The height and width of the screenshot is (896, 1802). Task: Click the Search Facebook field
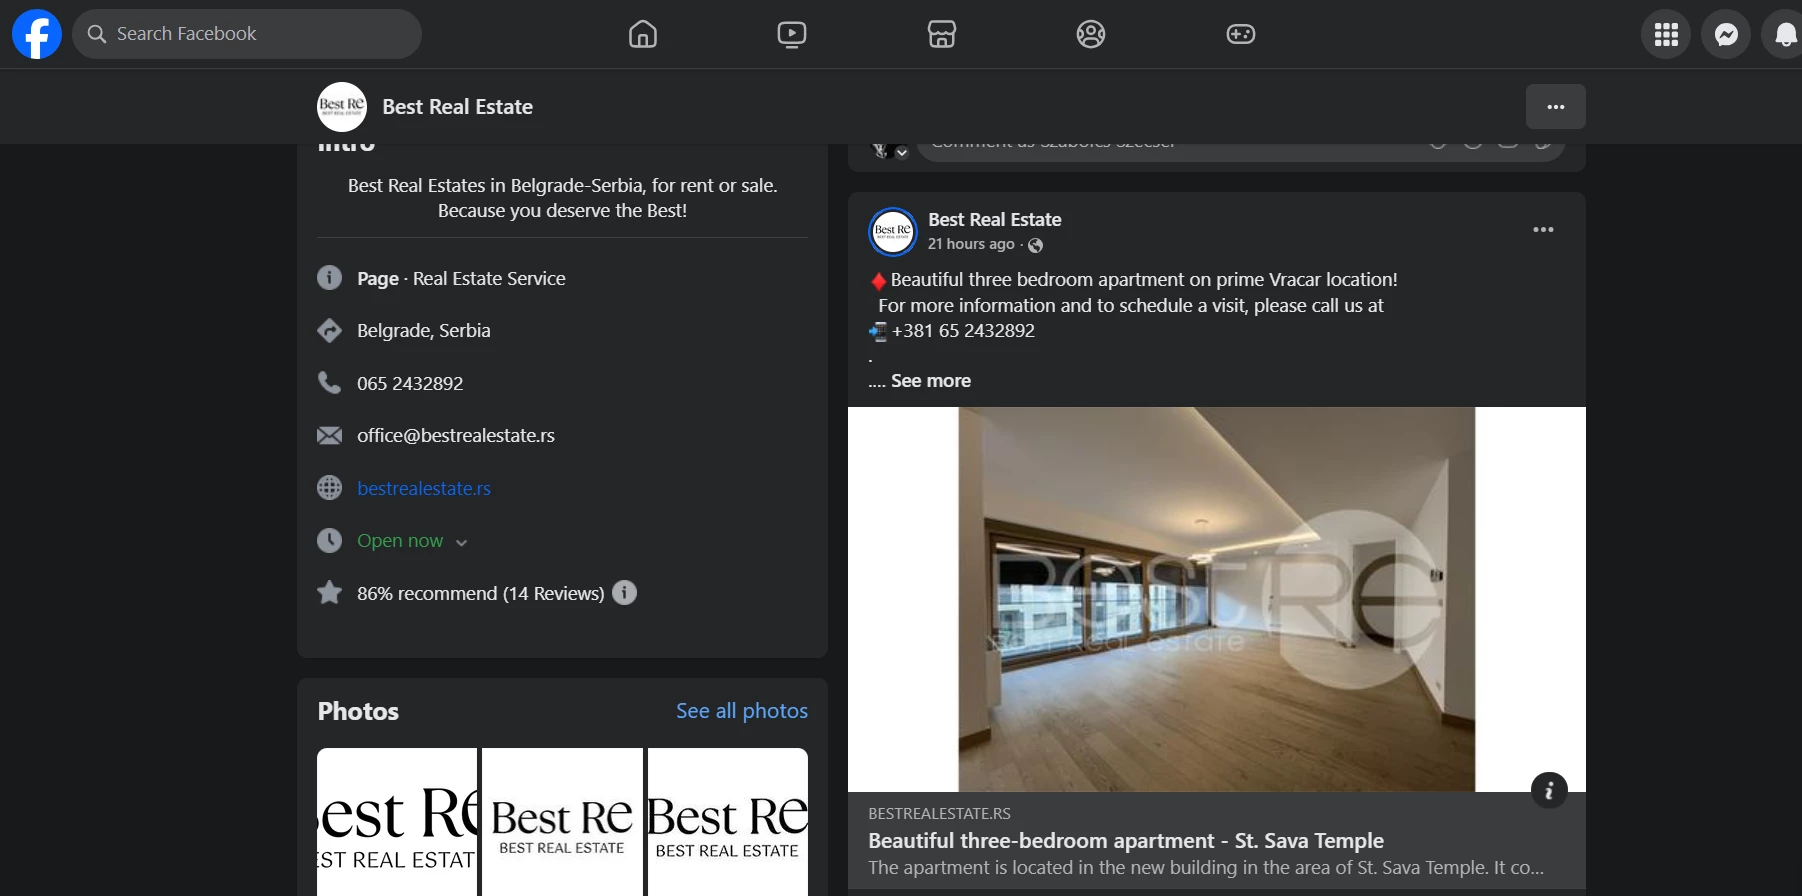(247, 34)
